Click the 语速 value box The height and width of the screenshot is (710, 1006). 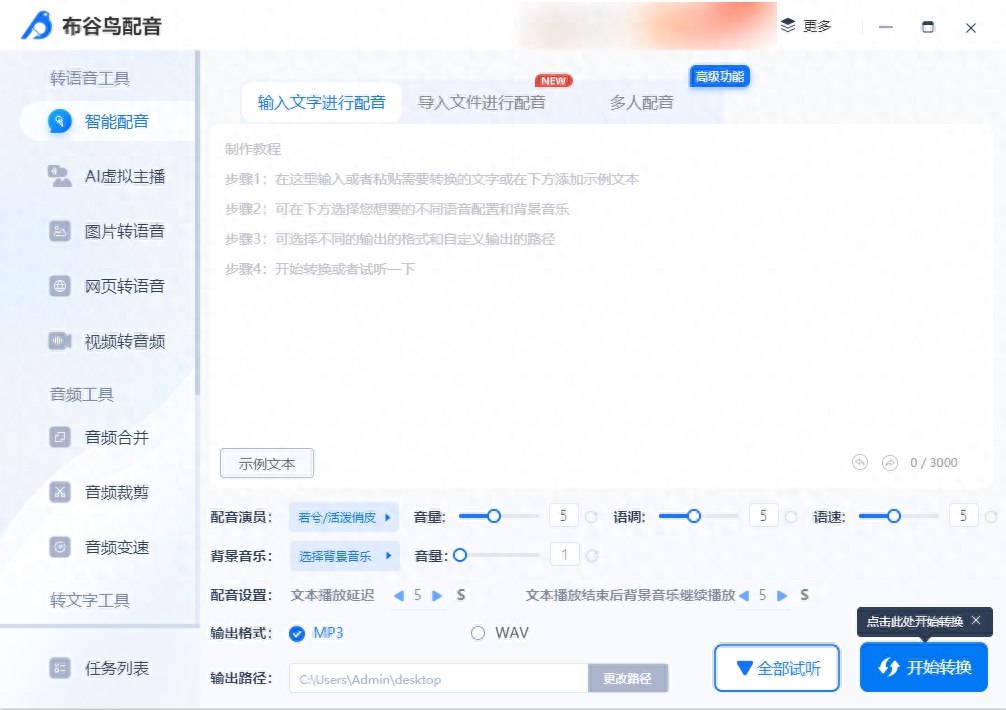[964, 516]
